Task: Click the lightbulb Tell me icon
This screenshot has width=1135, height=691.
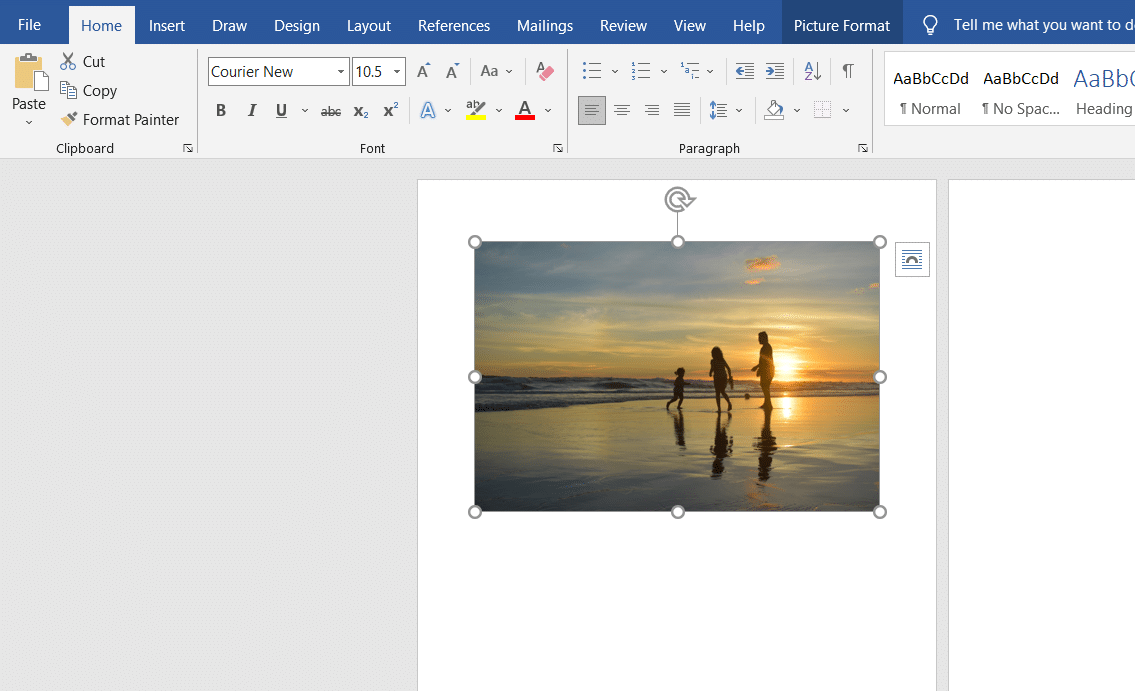Action: click(x=930, y=25)
